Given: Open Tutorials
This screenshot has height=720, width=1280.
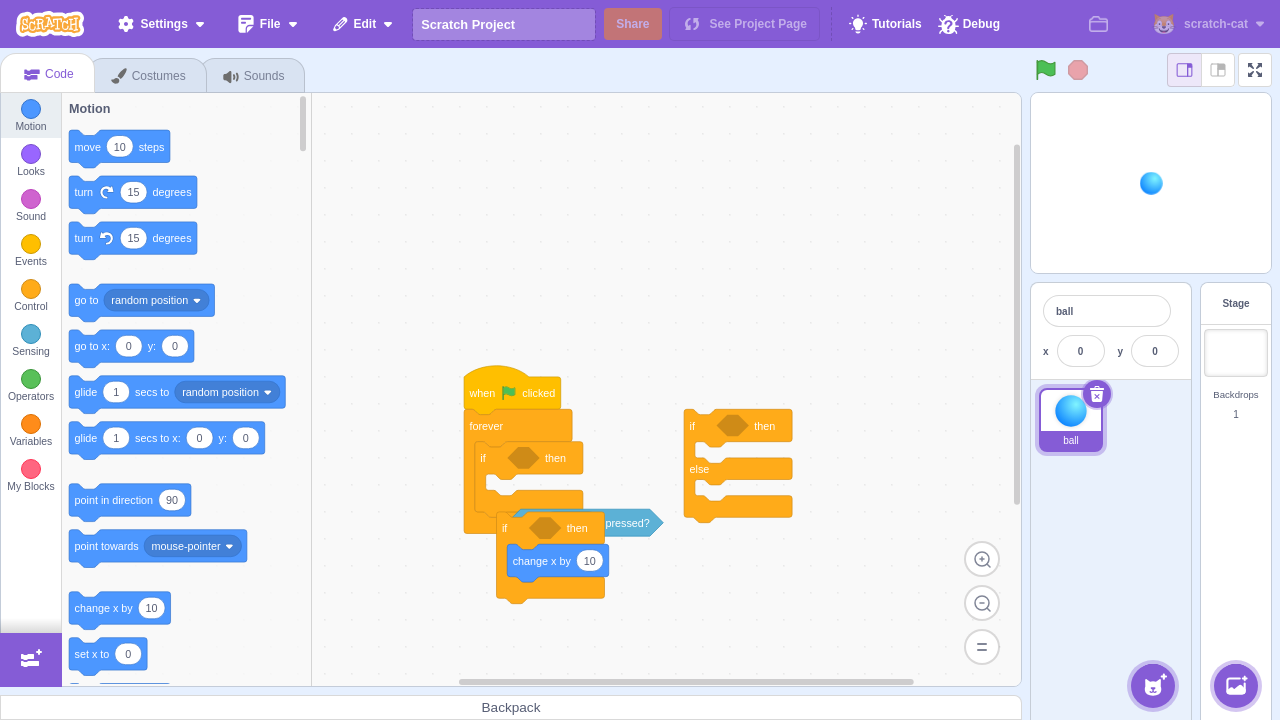Looking at the screenshot, I should (x=885, y=24).
